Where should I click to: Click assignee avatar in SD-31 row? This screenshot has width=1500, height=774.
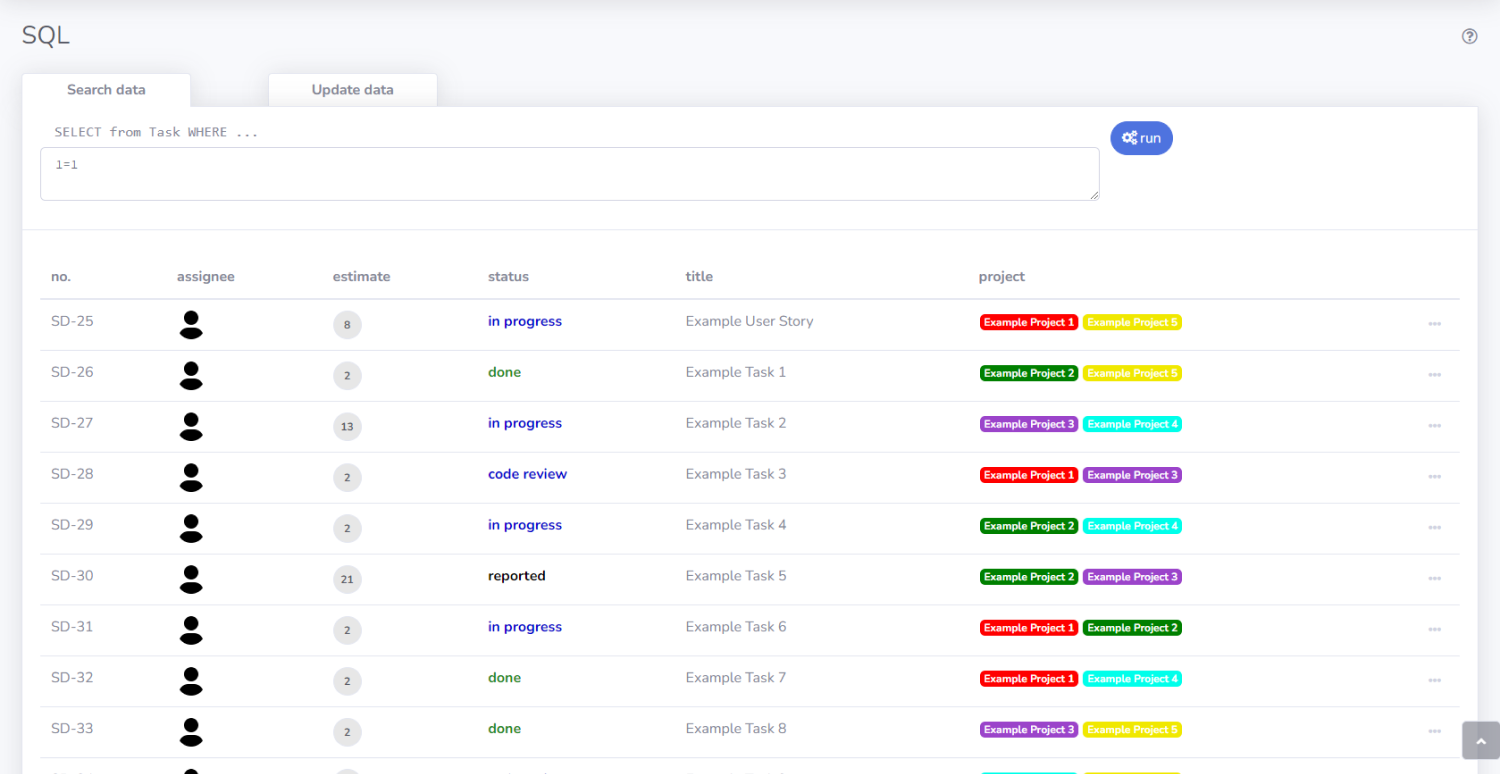point(191,631)
